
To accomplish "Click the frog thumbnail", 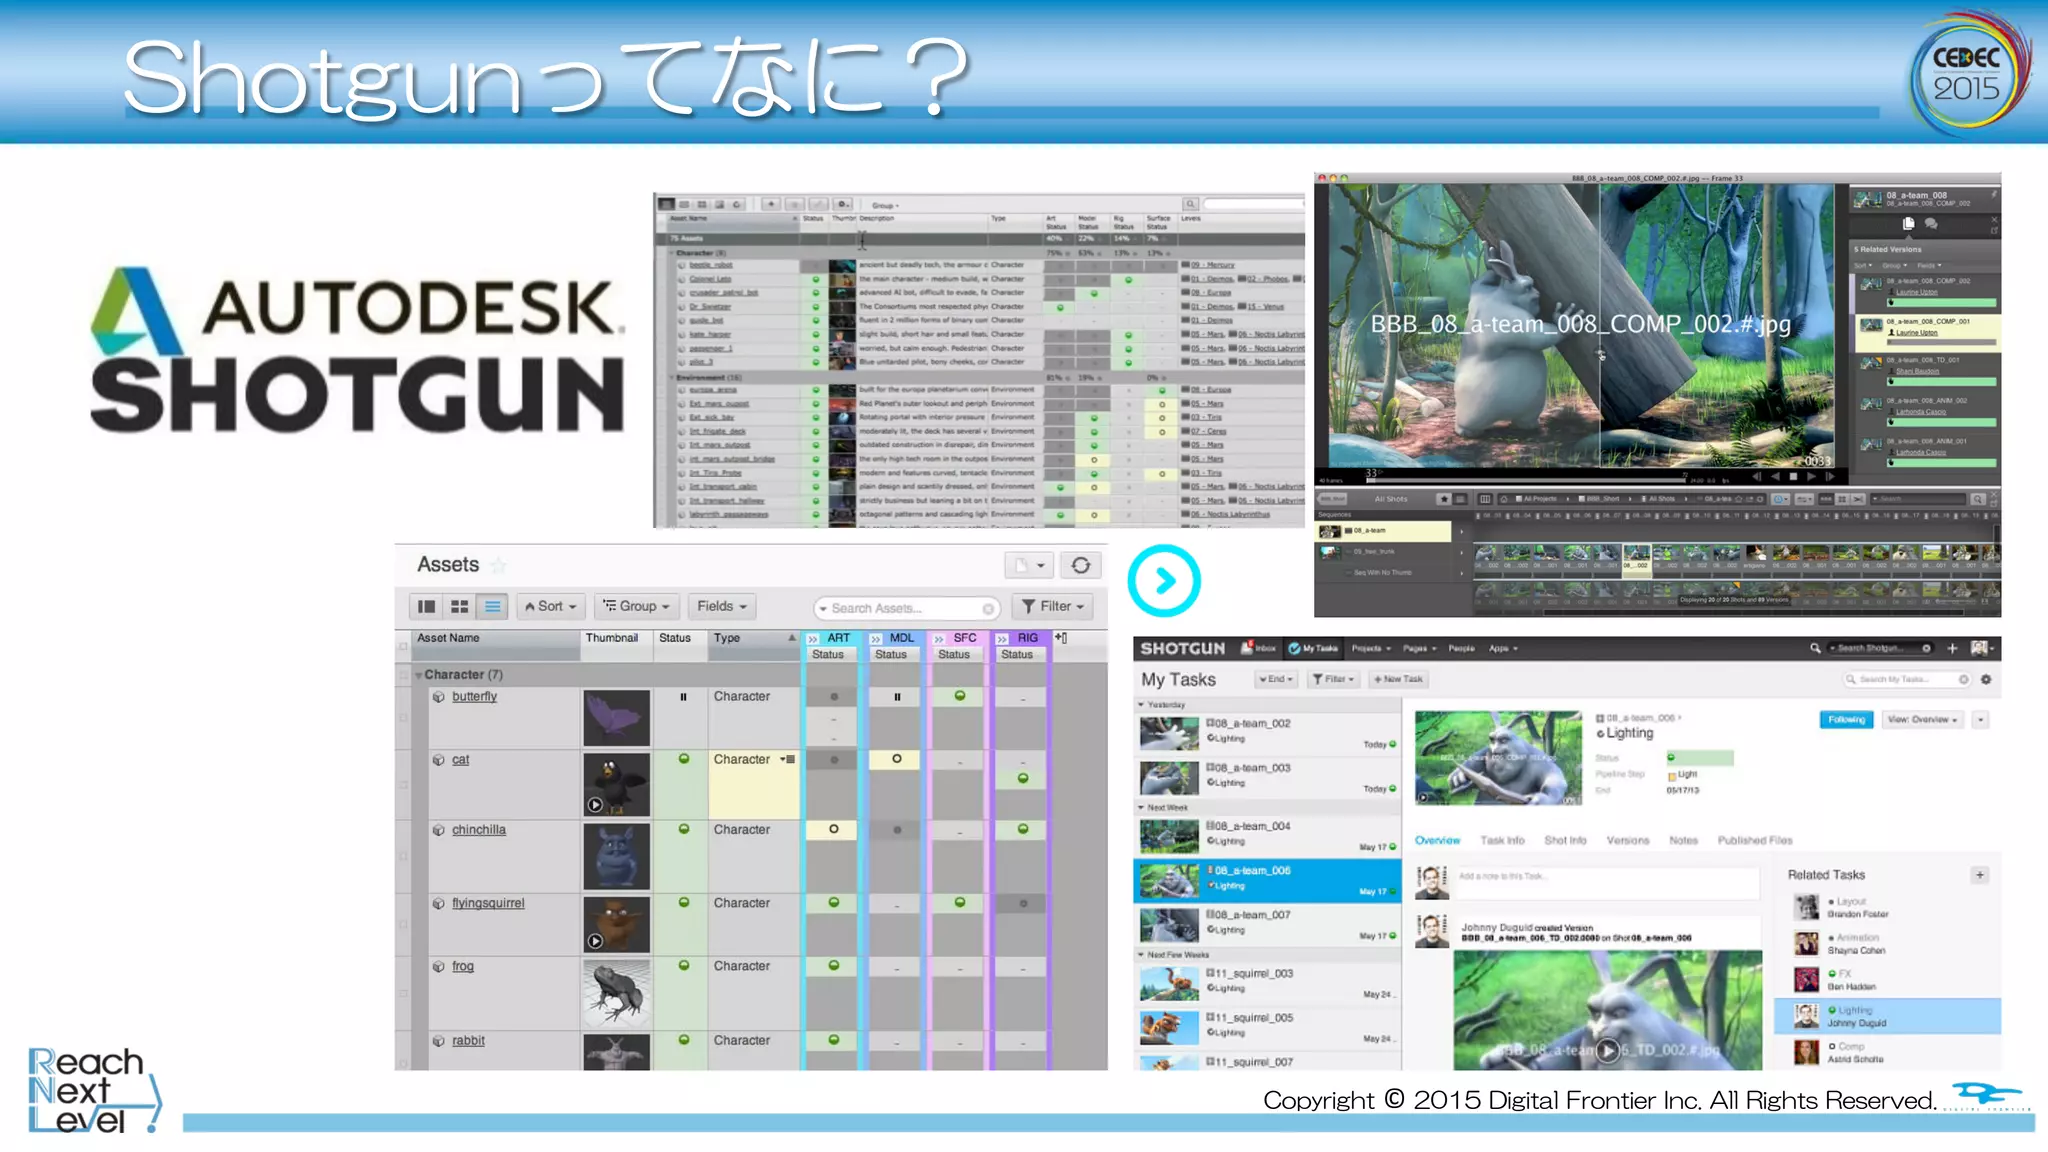I will click(616, 993).
